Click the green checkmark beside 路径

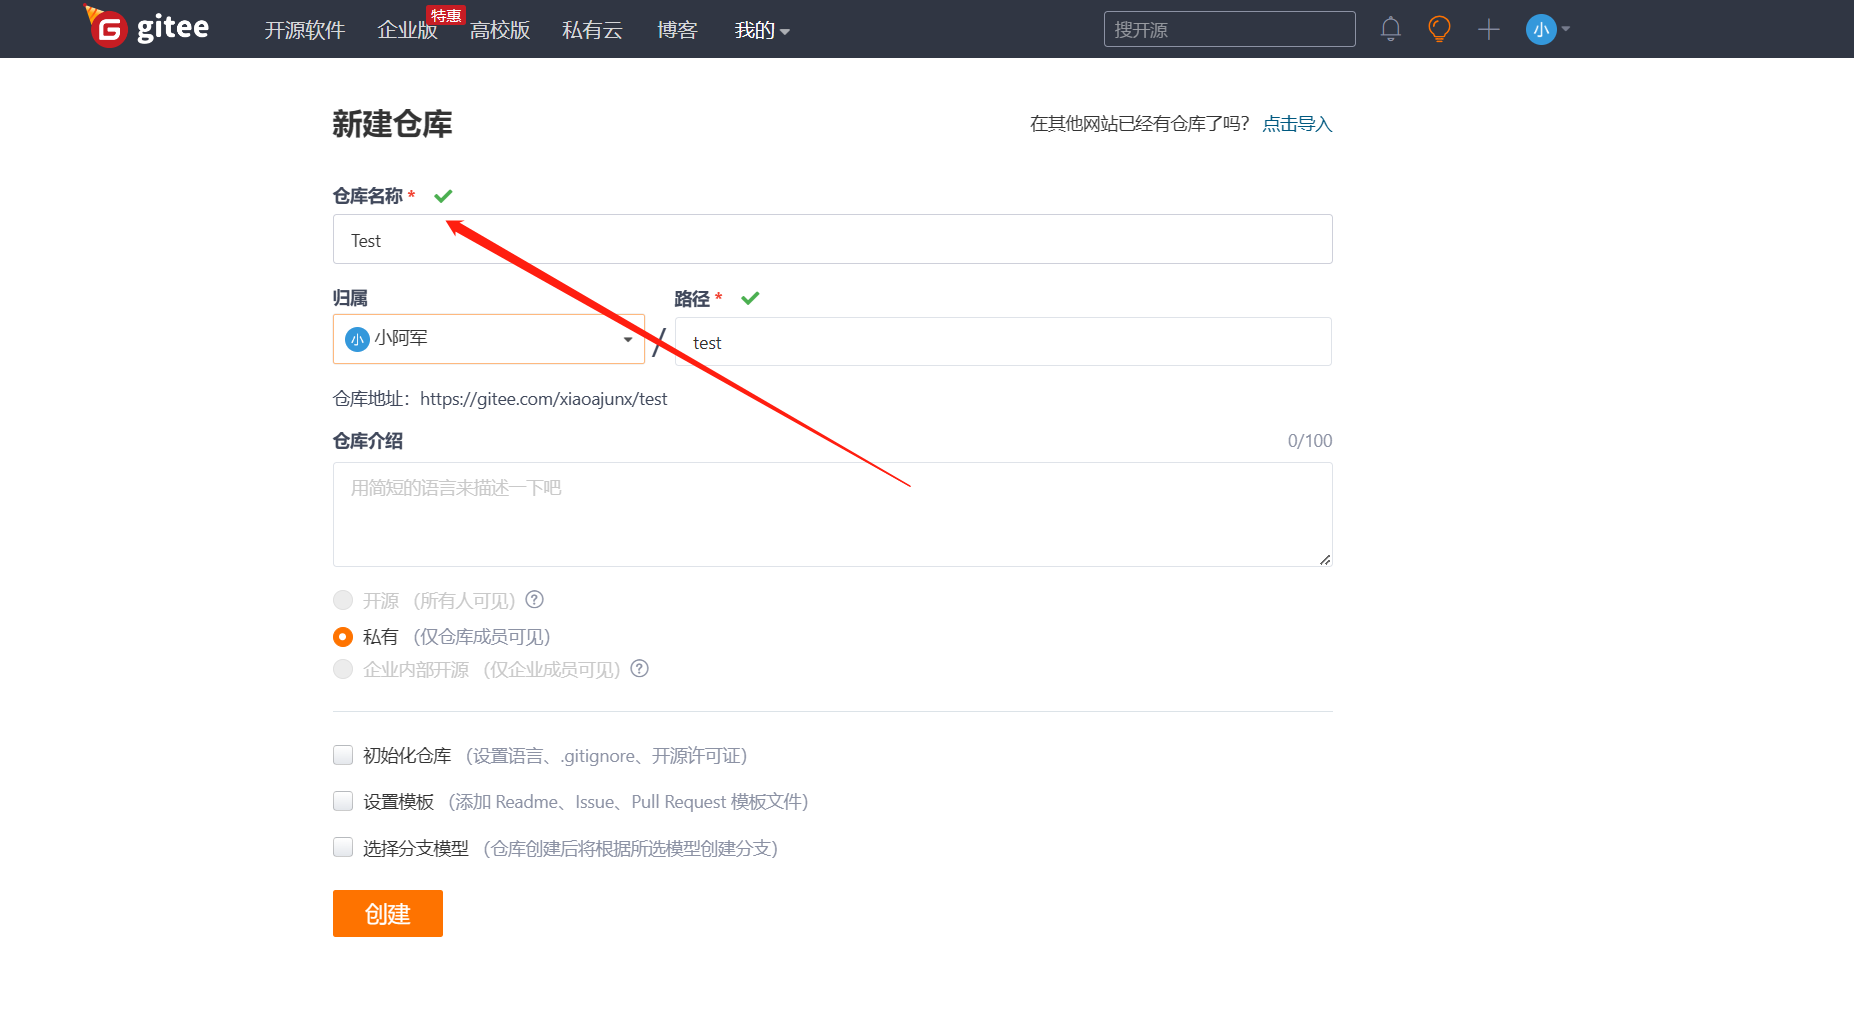click(750, 297)
